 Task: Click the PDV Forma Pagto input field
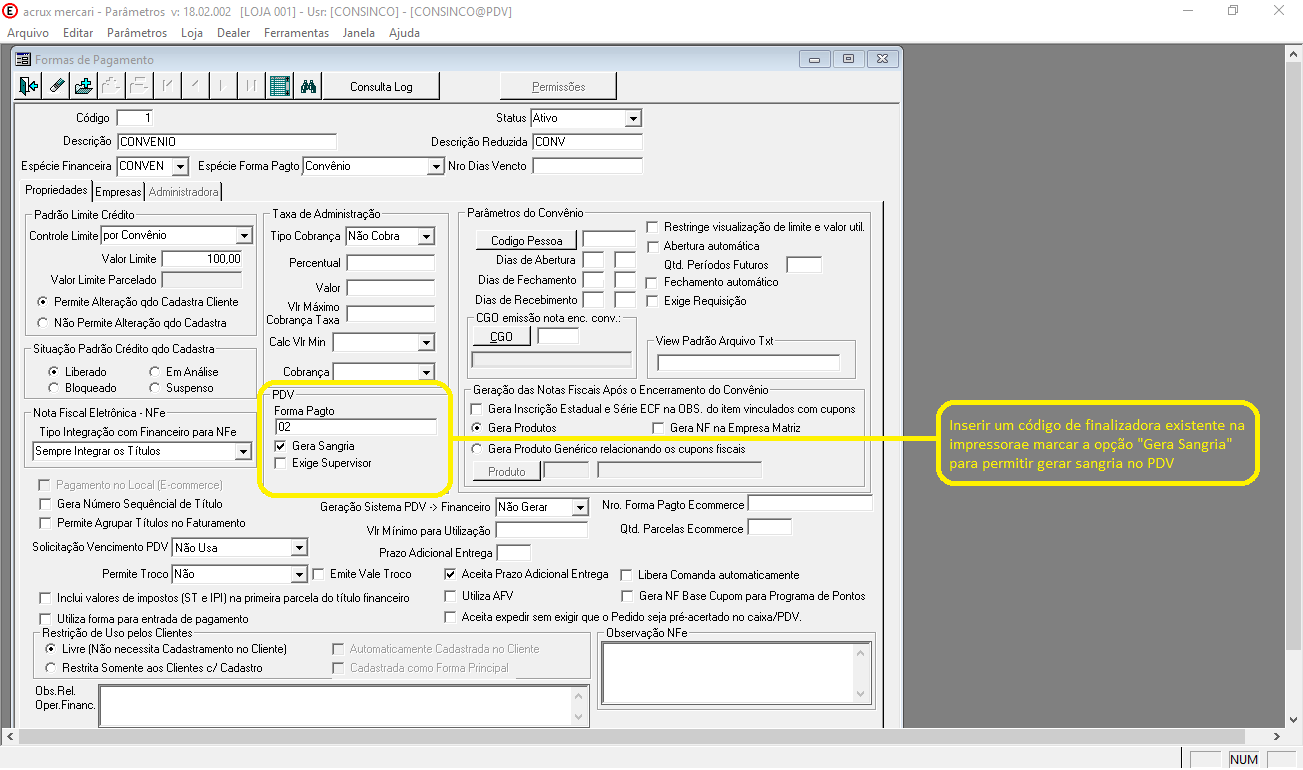pyautogui.click(x=355, y=427)
